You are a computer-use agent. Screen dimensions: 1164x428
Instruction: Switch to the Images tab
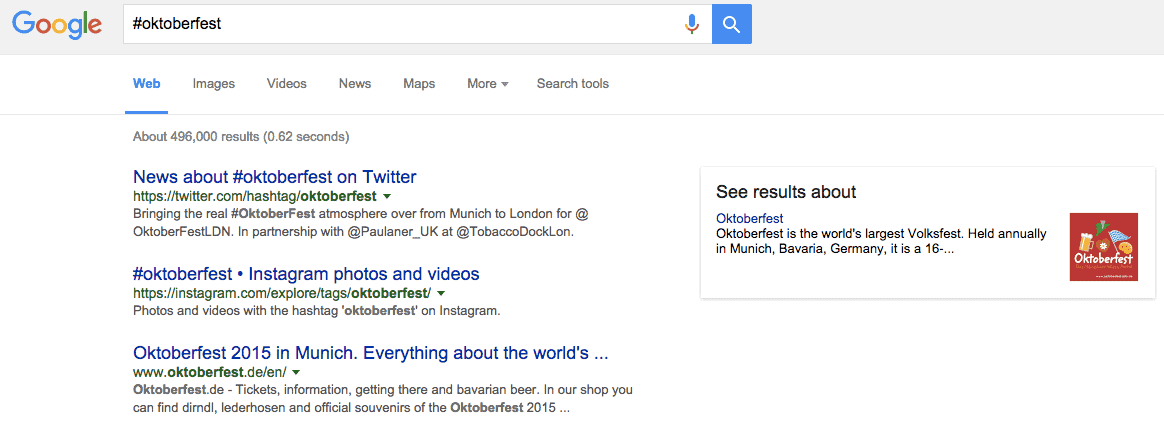(x=214, y=84)
